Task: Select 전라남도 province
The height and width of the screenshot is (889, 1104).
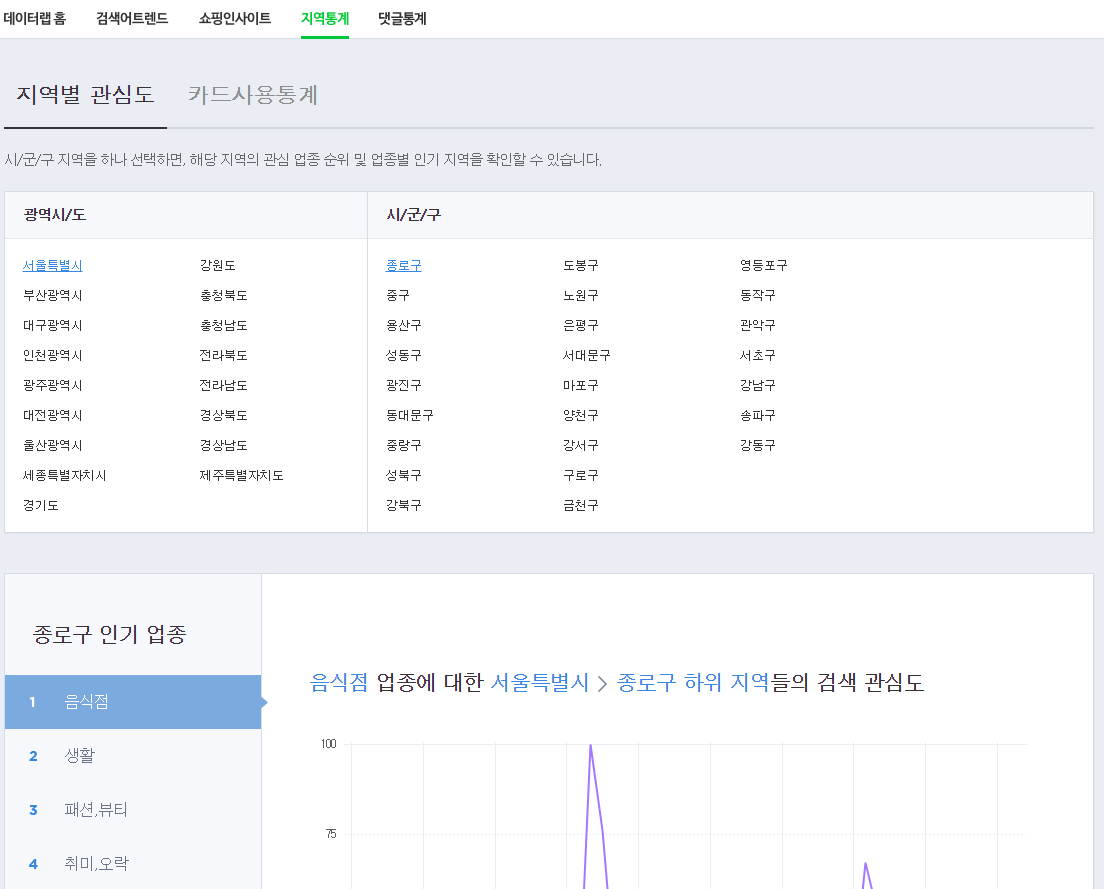Action: pyautogui.click(x=223, y=386)
